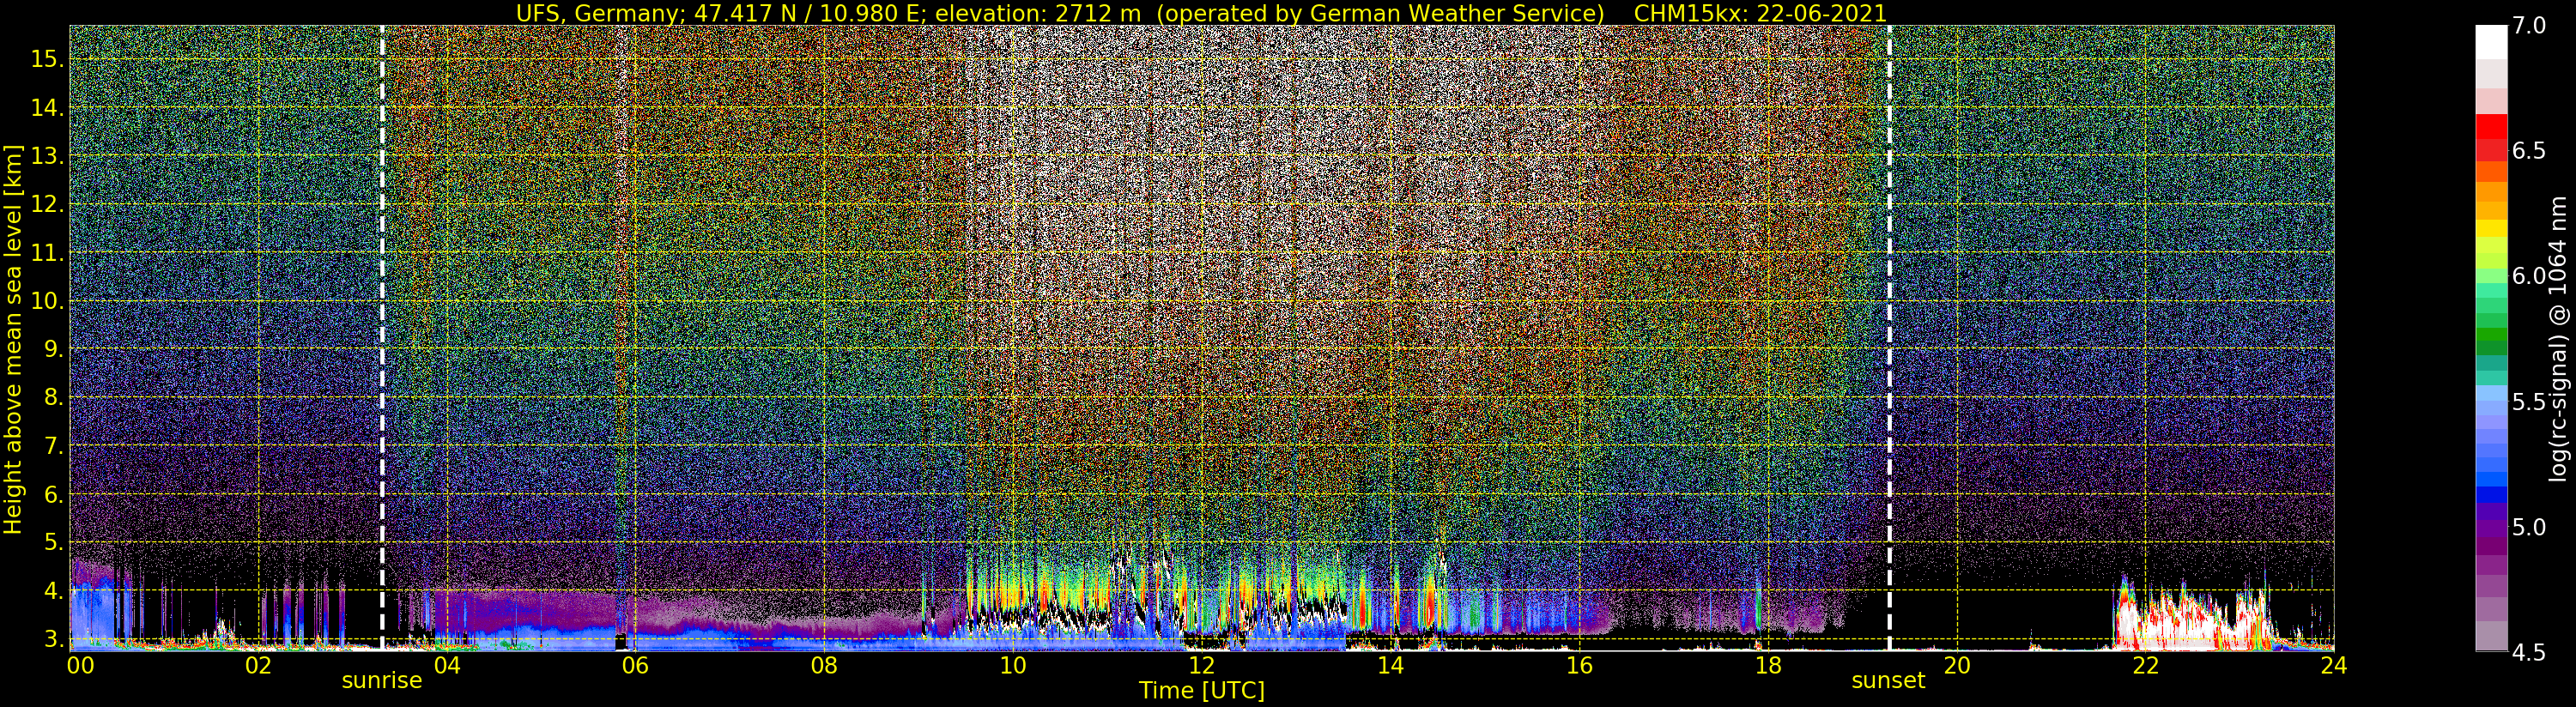The image size is (2576, 707).
Task: Click the time tick label '22'
Action: click(x=2145, y=666)
